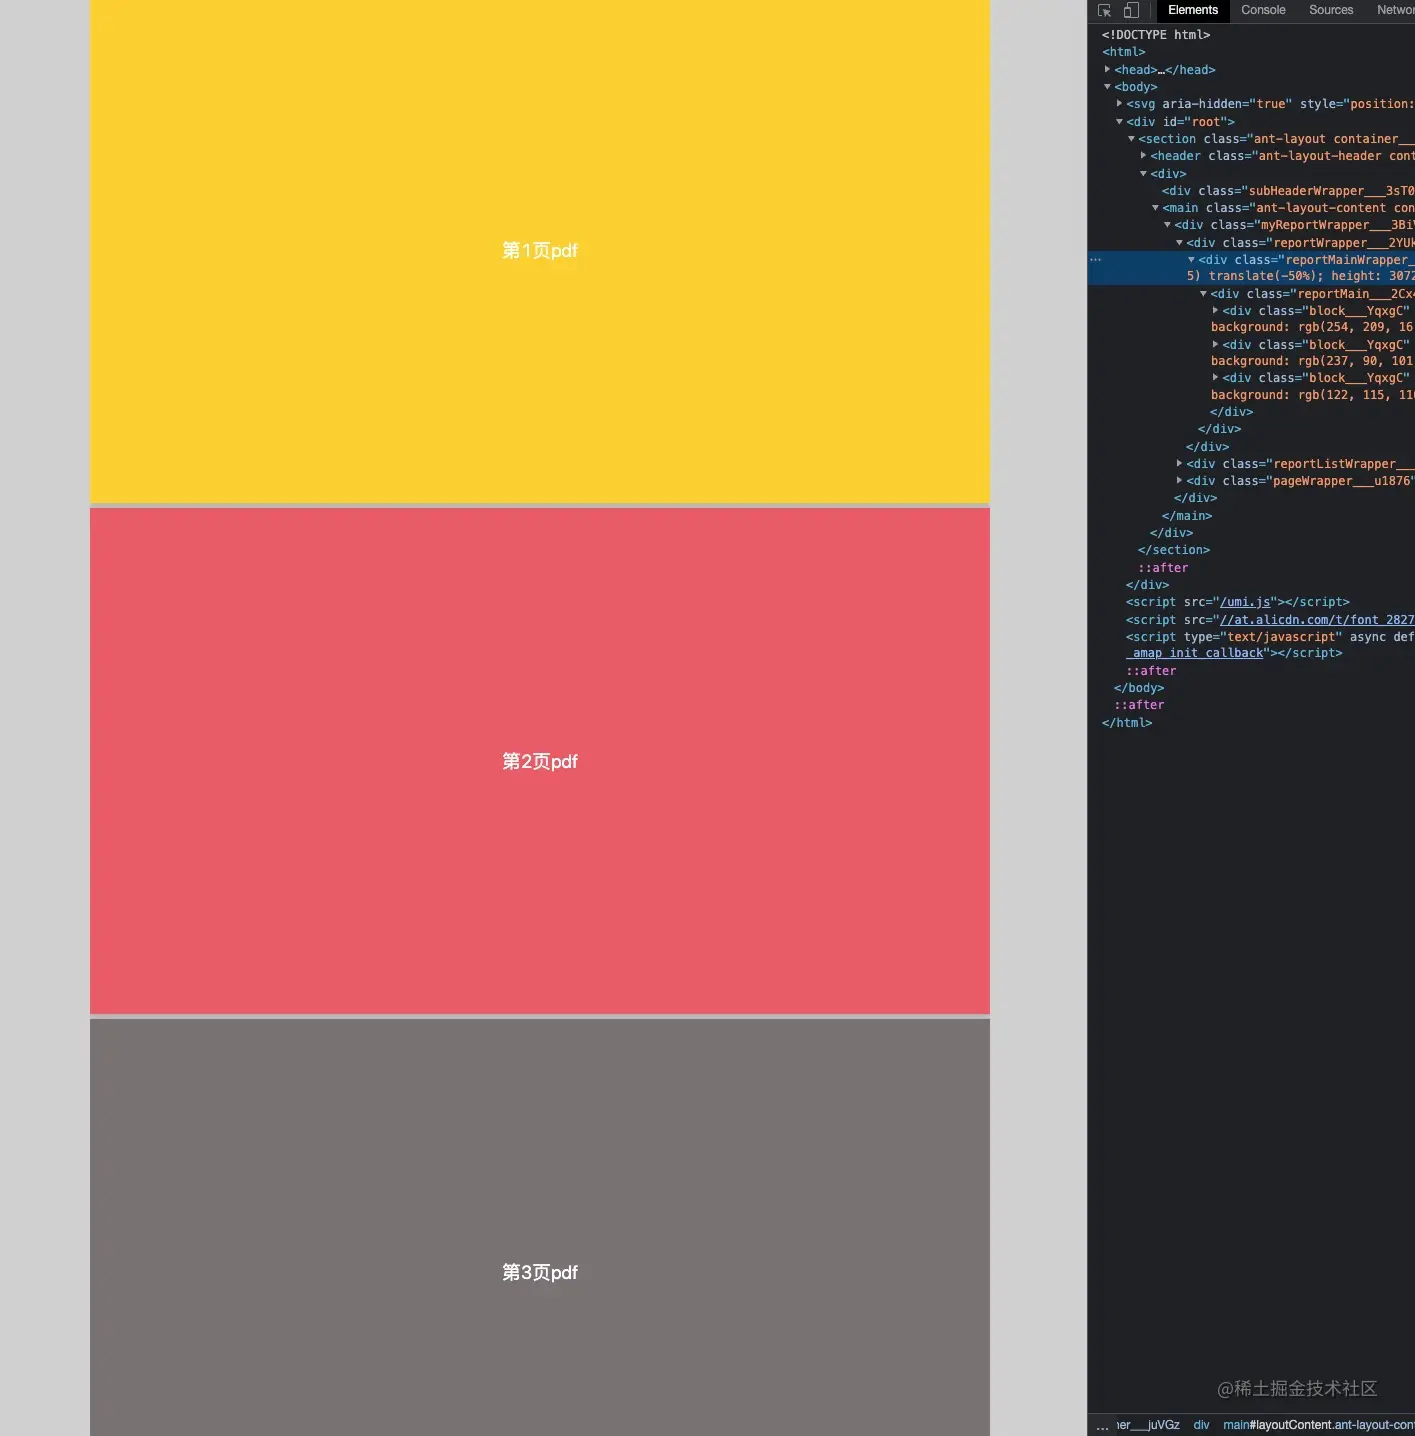The image size is (1415, 1436).
Task: Collapse the reportWrapper div node
Action: point(1179,242)
